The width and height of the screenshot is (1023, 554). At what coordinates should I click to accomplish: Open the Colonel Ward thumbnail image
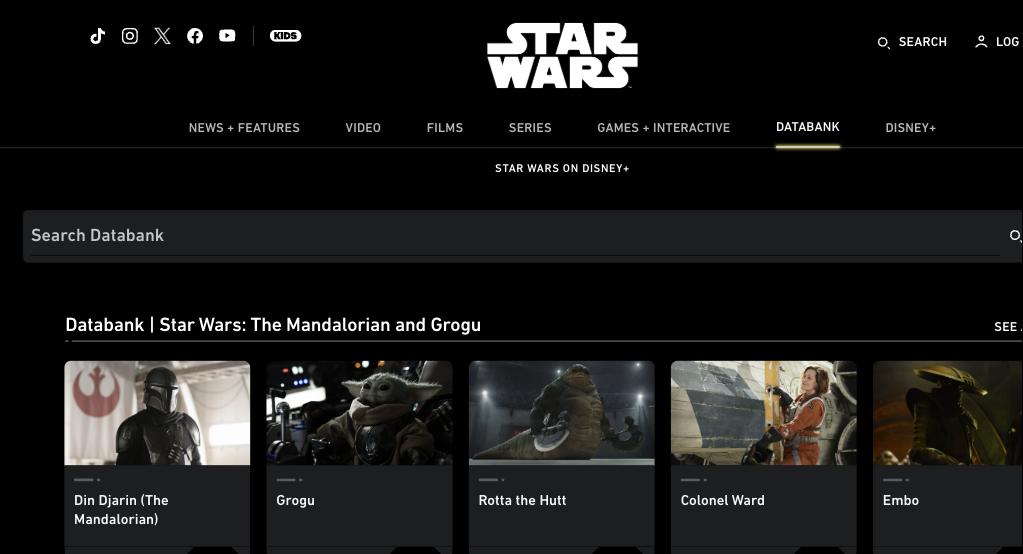click(x=764, y=413)
